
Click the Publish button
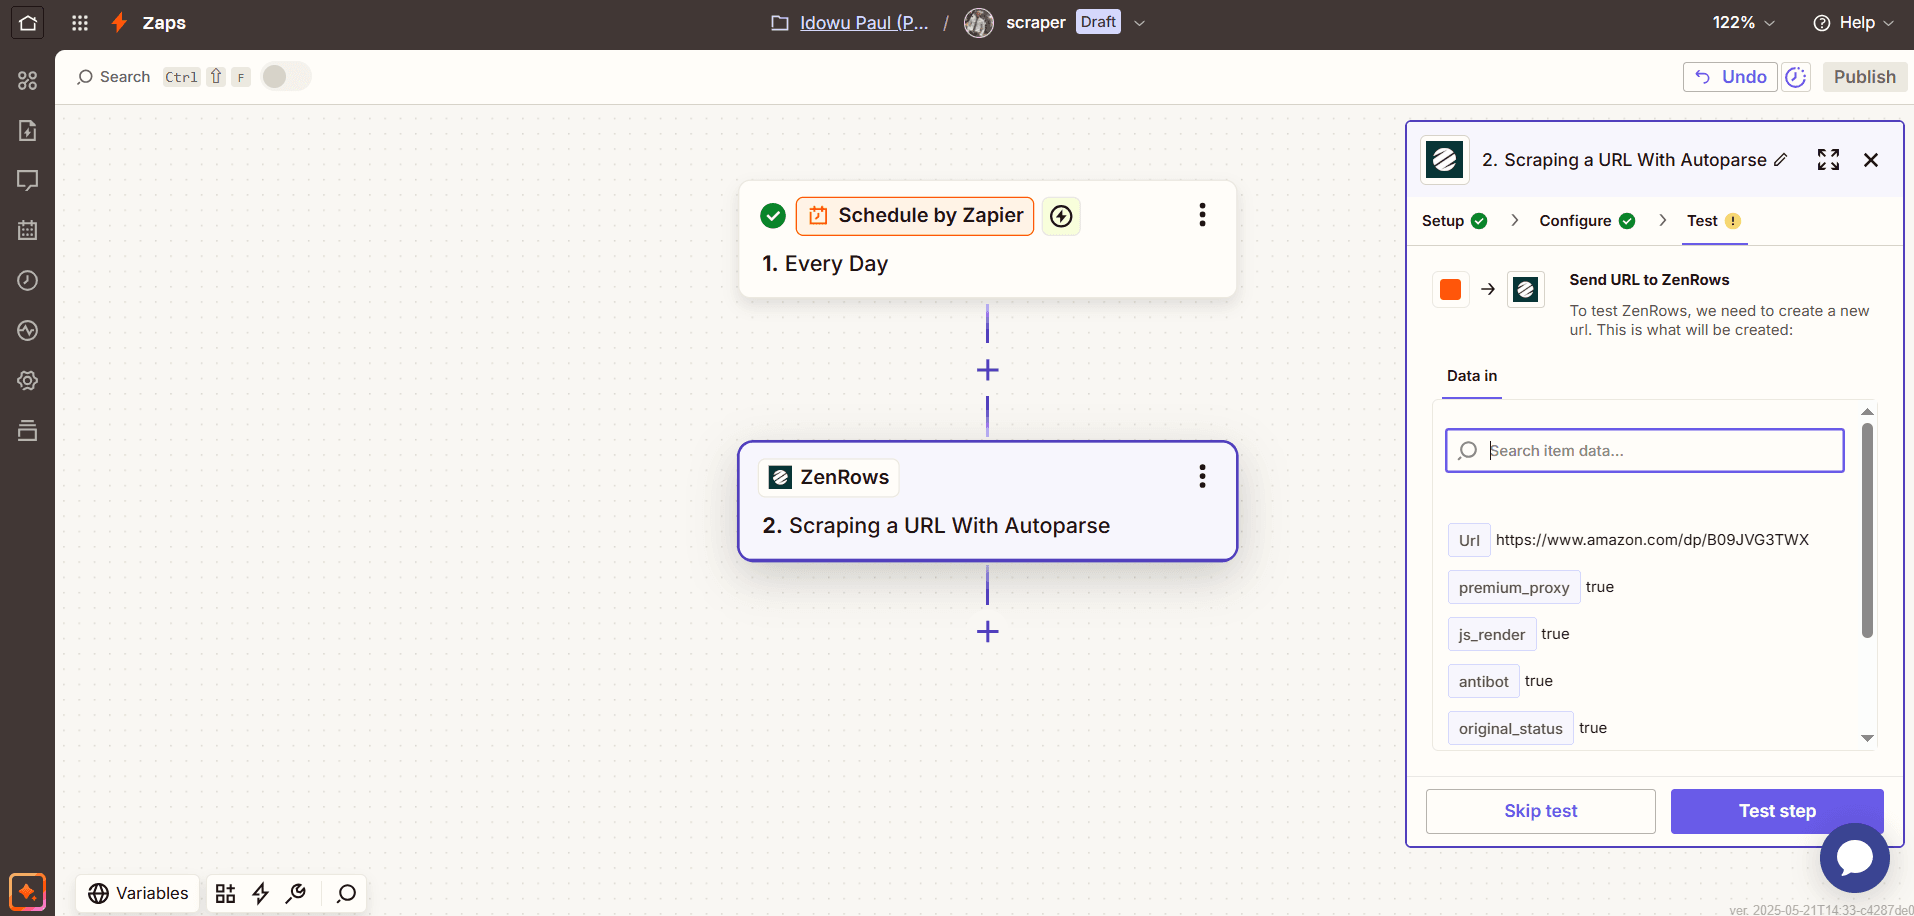pos(1864,77)
